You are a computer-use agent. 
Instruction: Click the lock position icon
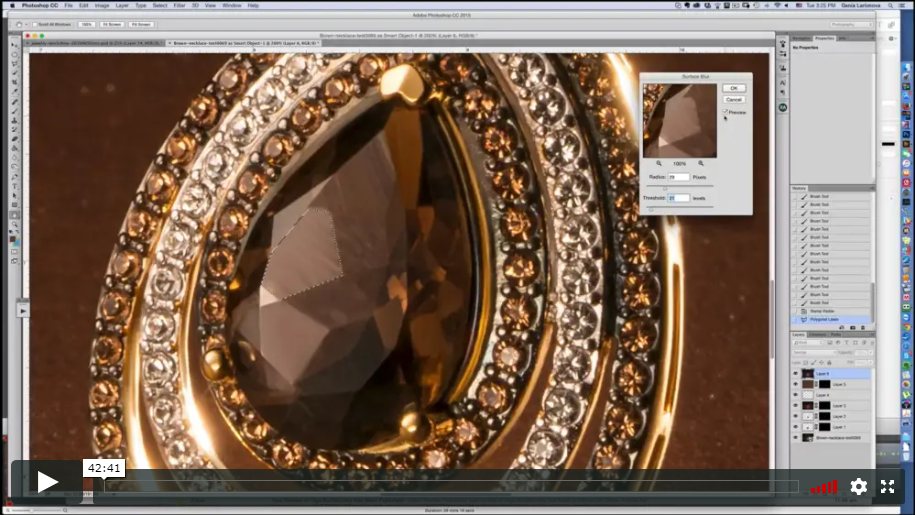822,362
